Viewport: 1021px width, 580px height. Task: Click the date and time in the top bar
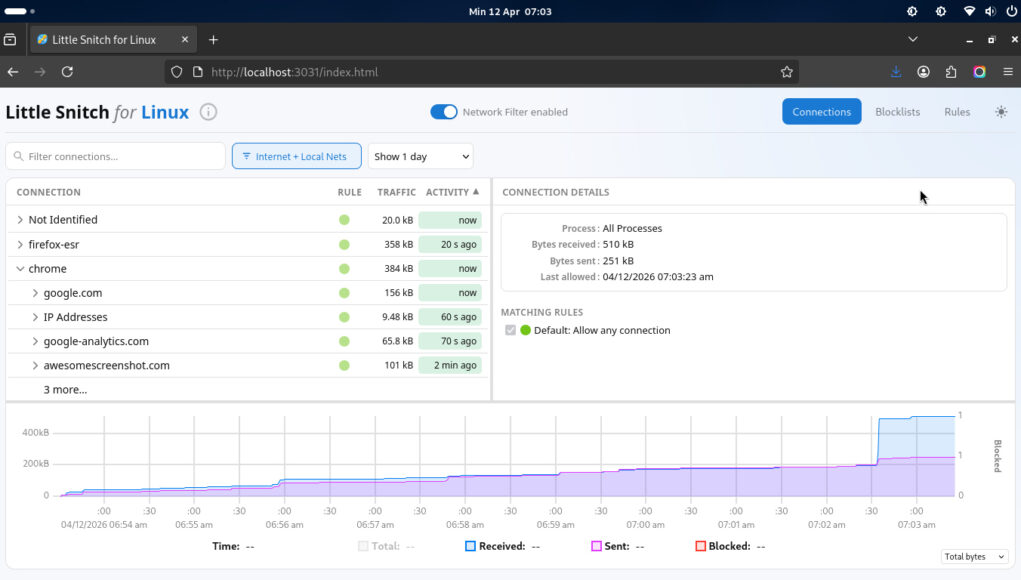point(510,11)
